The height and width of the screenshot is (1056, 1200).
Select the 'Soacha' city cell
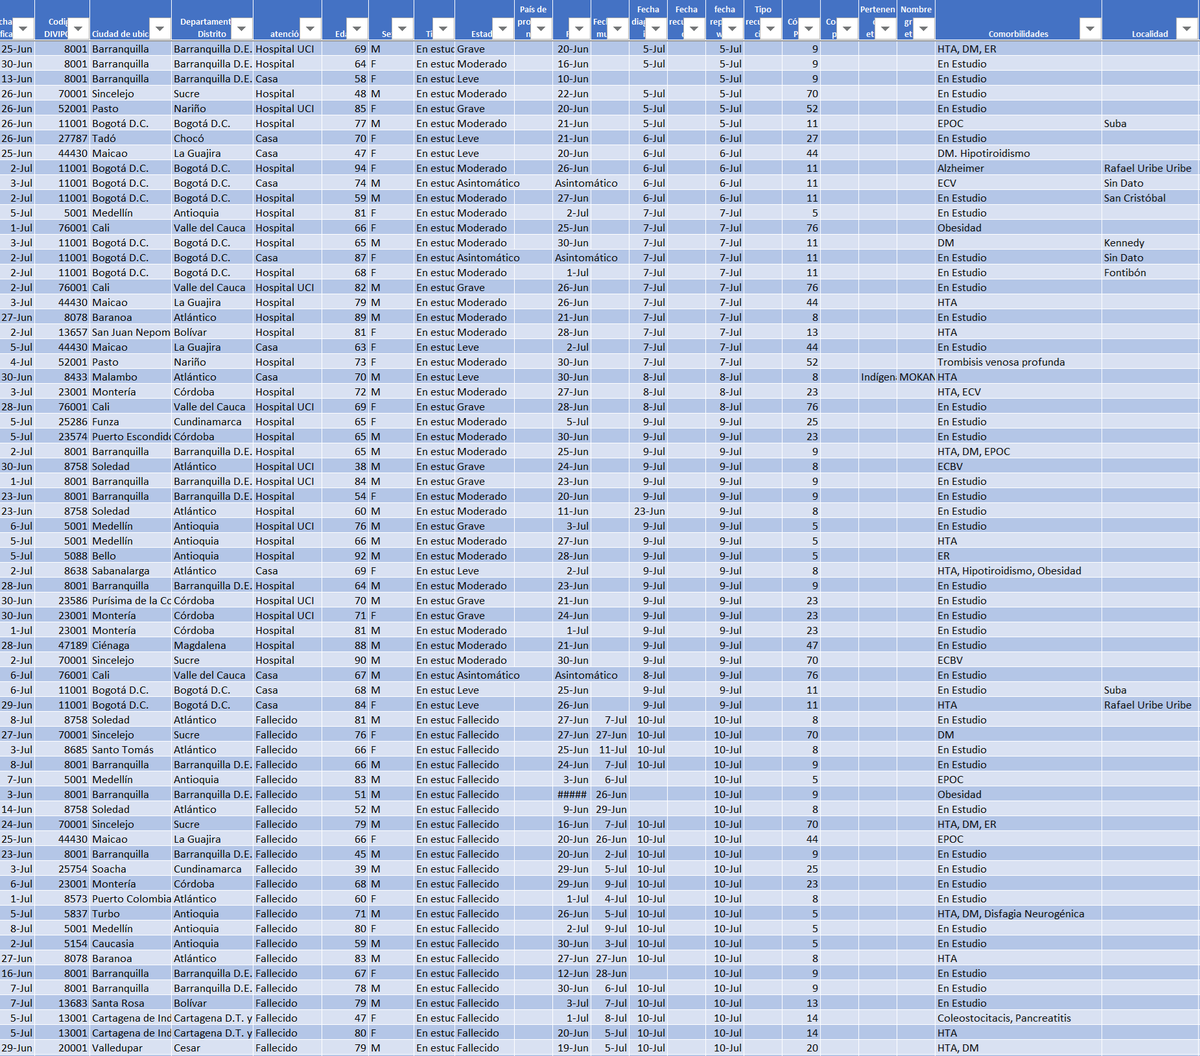tap(130, 869)
